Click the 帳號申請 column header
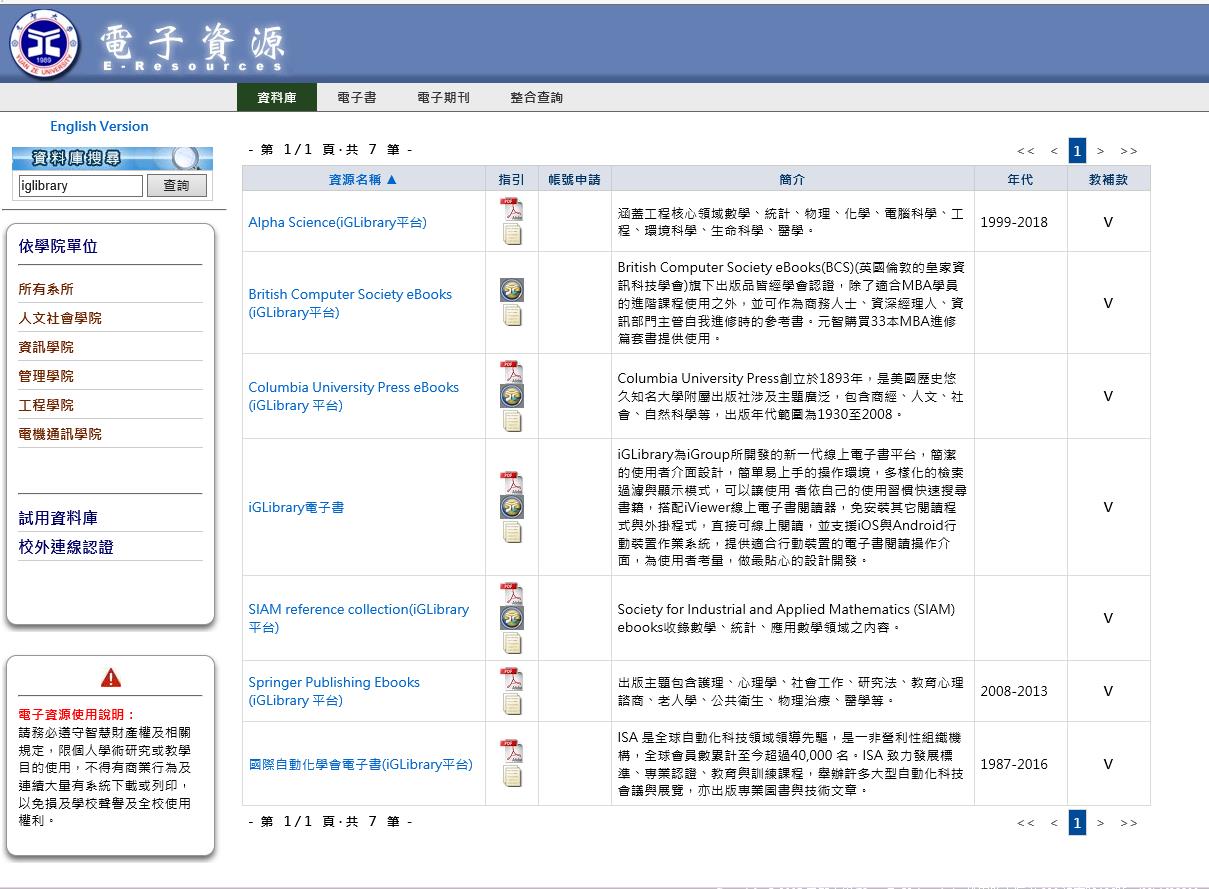 pyautogui.click(x=575, y=180)
